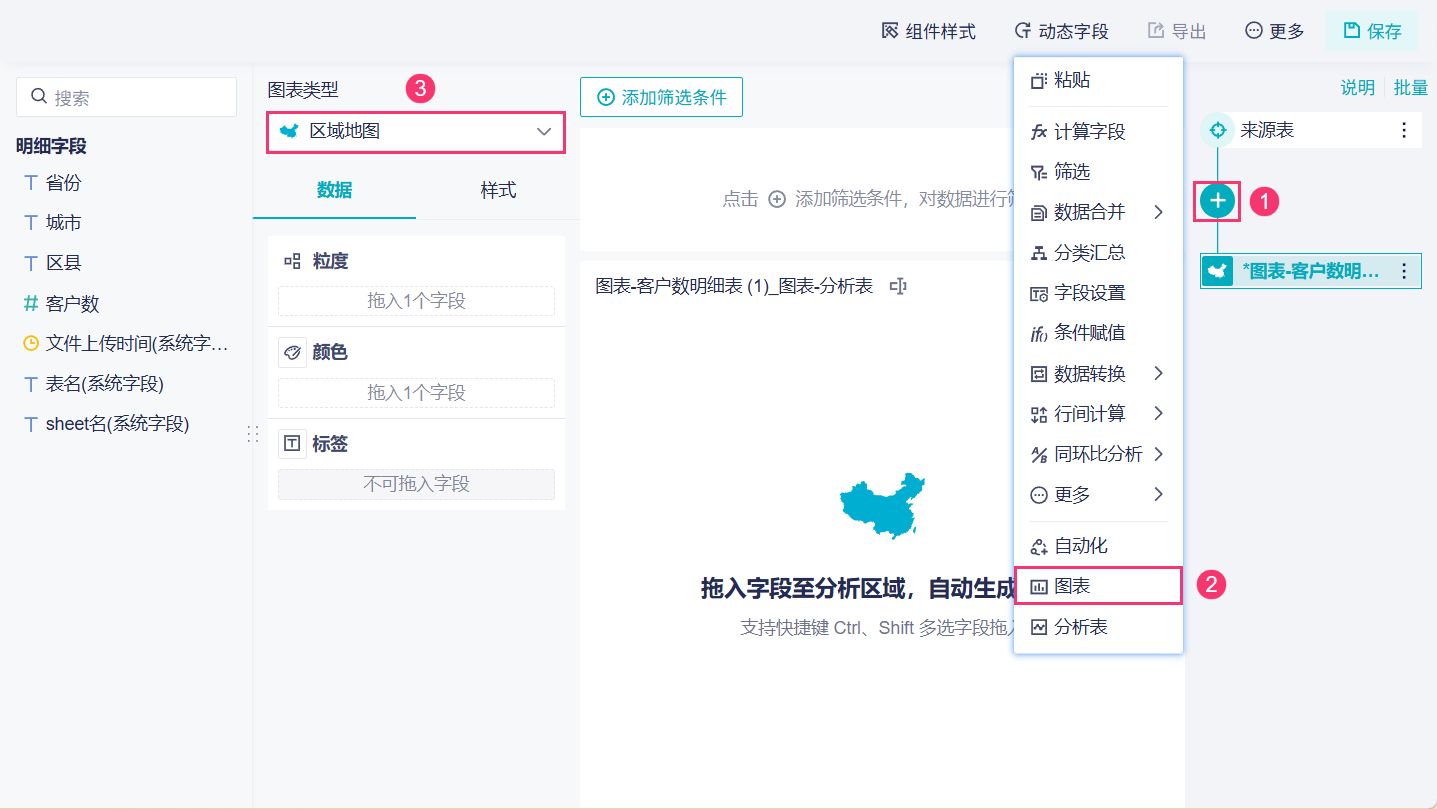Expand the 行间计算 submenu
Screen dimensions: 1437x809
click(x=1098, y=413)
